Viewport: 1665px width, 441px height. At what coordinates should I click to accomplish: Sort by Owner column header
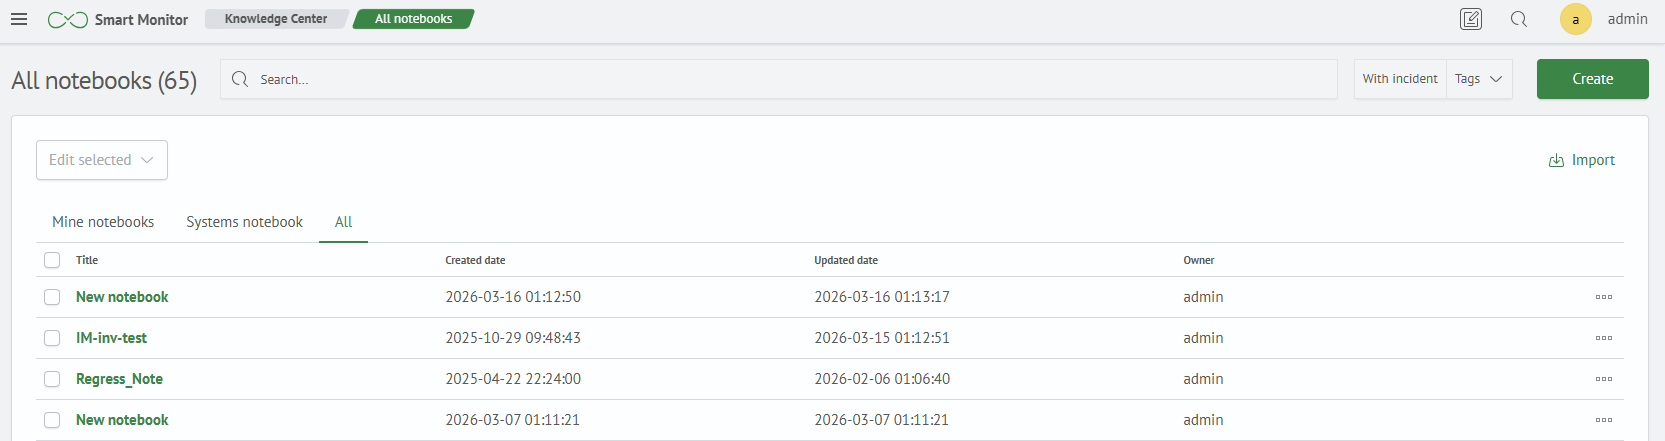[1198, 260]
